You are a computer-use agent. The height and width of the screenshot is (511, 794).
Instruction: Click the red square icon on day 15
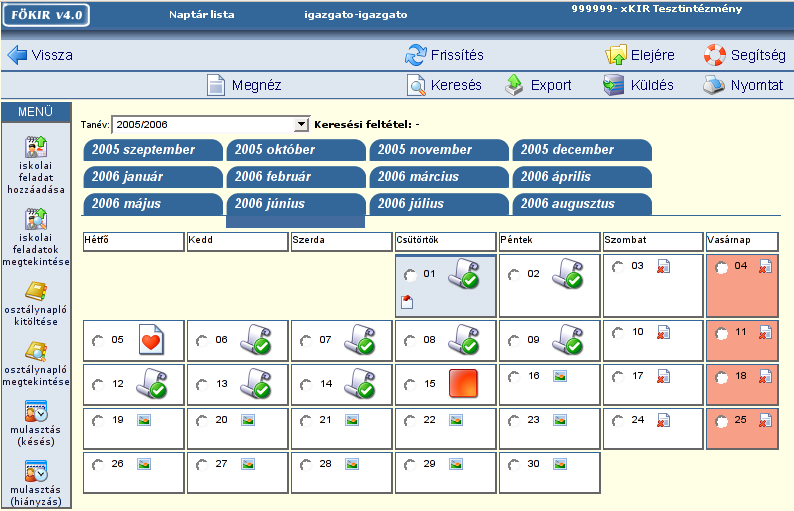pos(463,383)
